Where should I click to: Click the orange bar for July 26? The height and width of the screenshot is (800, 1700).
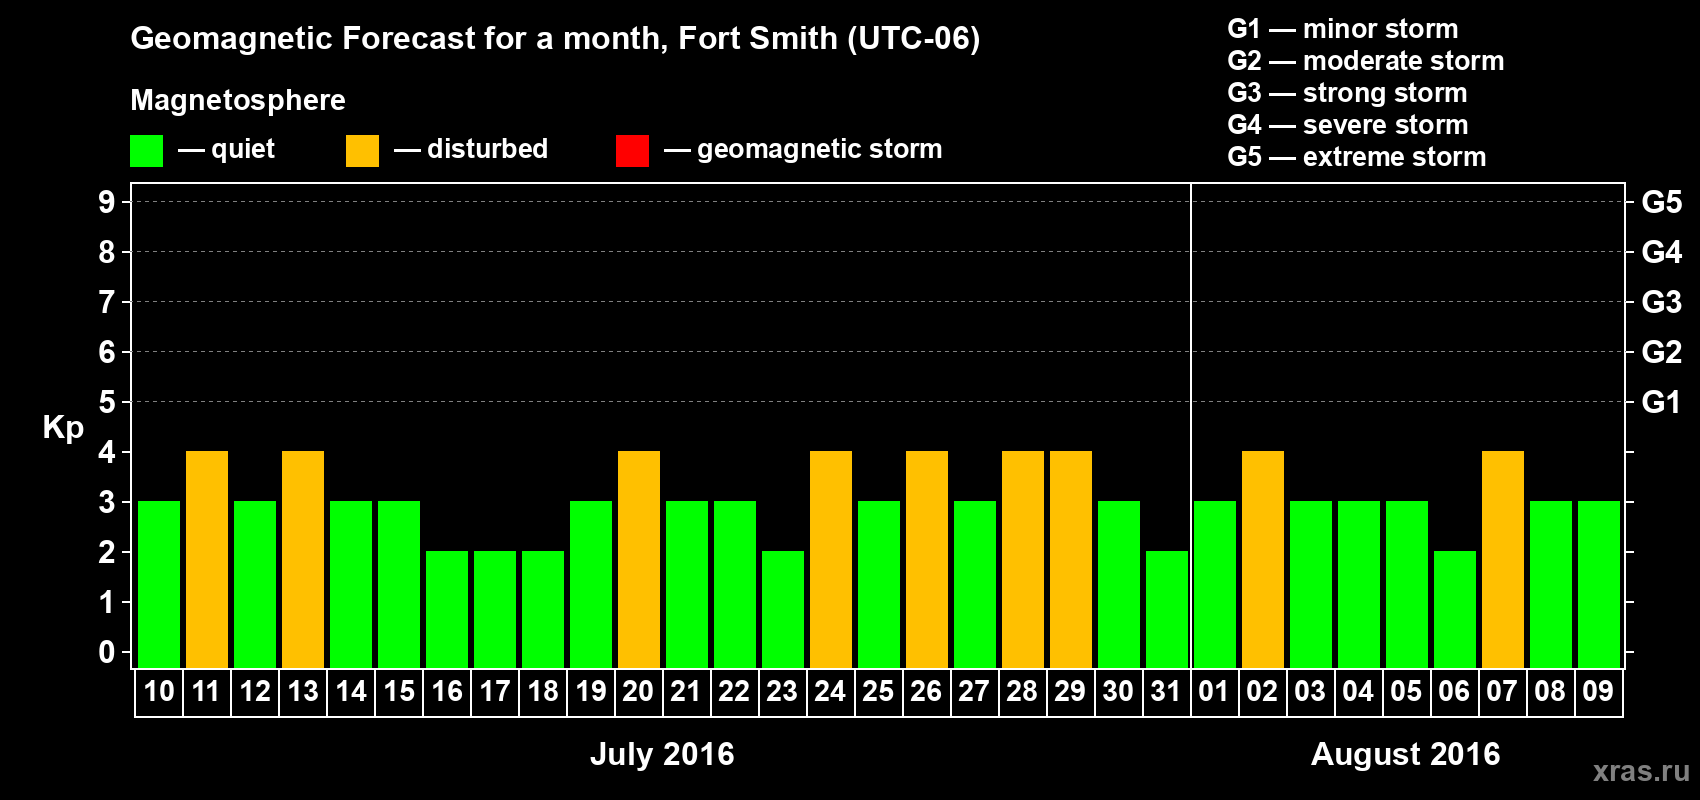pos(927,560)
